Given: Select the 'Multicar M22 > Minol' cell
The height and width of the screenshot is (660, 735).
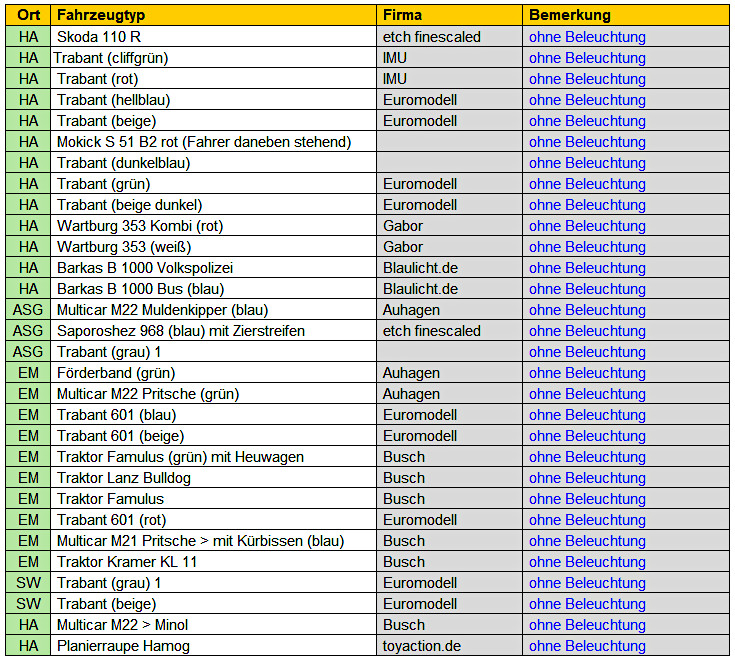Looking at the screenshot, I should [213, 625].
